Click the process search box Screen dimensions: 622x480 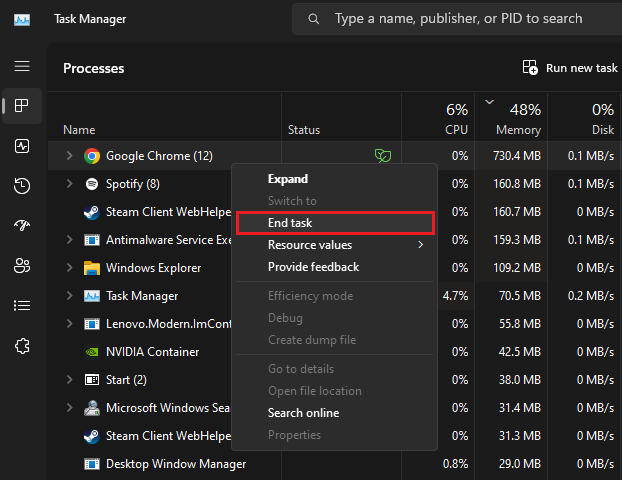tap(460, 19)
